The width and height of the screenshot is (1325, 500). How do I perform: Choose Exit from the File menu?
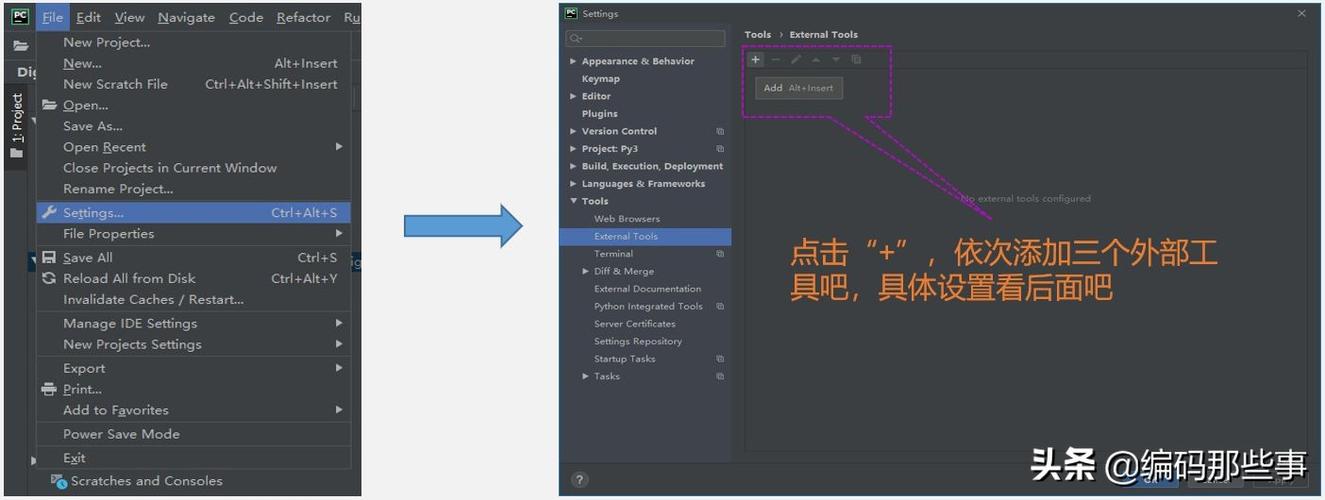click(194, 458)
